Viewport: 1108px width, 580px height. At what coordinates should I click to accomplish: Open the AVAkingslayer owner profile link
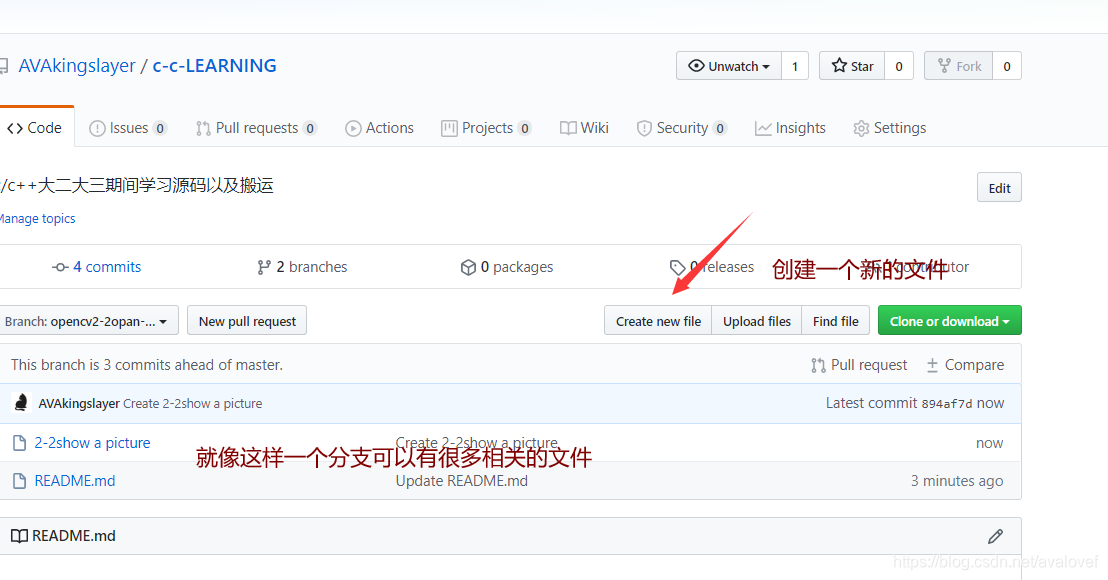[76, 66]
